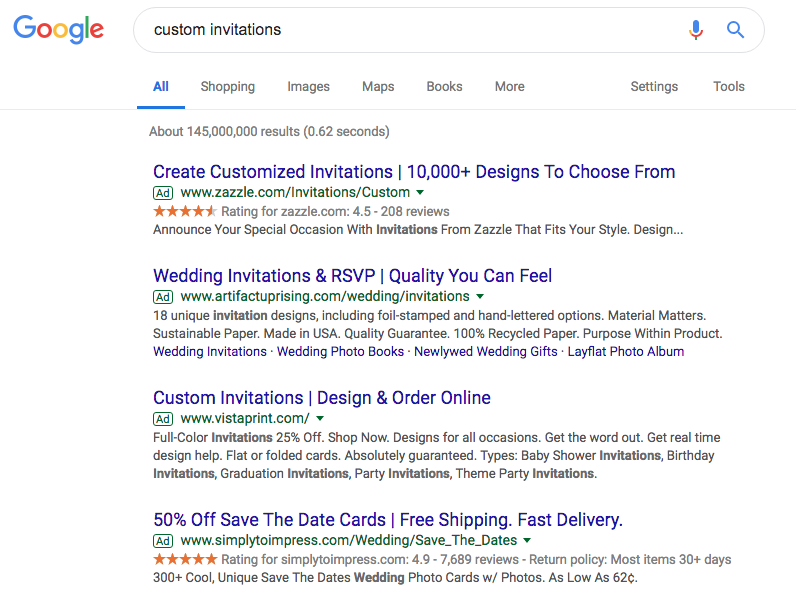This screenshot has height=601, width=796.
Task: Open dropdown arrow next to vistaprint.com URL
Action: pyautogui.click(x=320, y=418)
